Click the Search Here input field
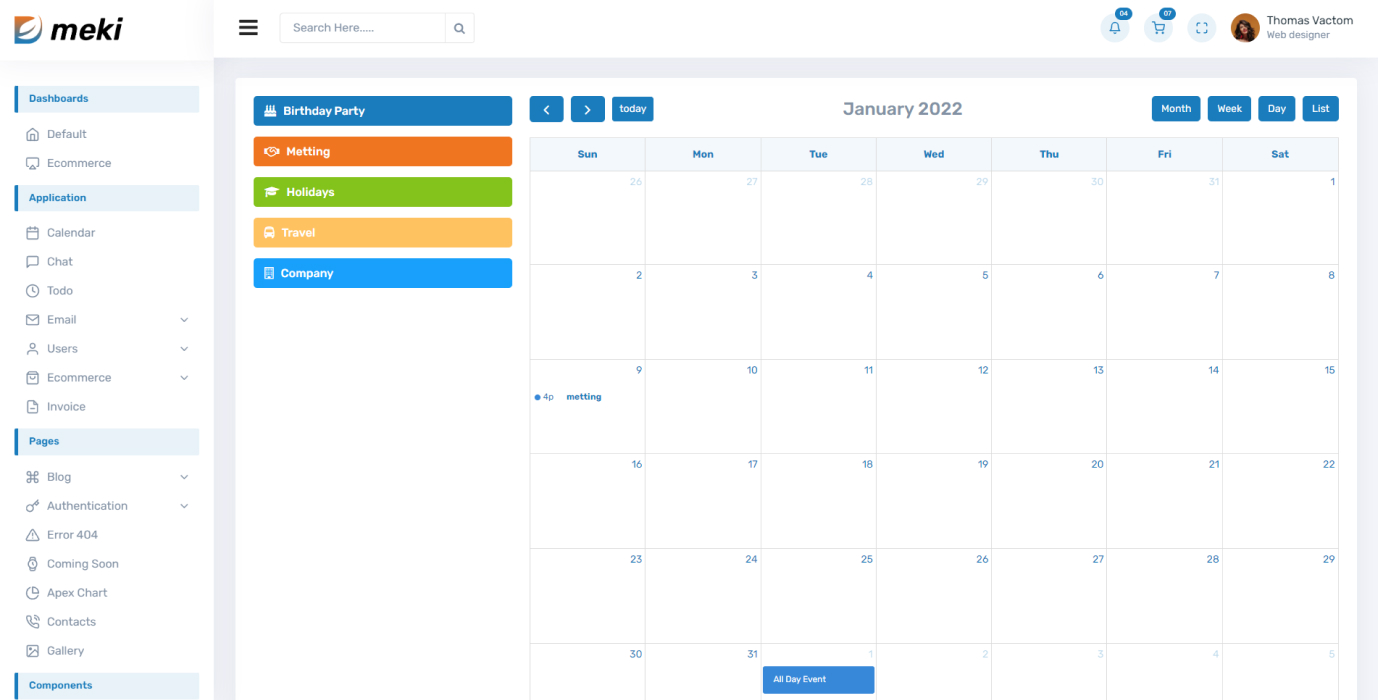 362,28
